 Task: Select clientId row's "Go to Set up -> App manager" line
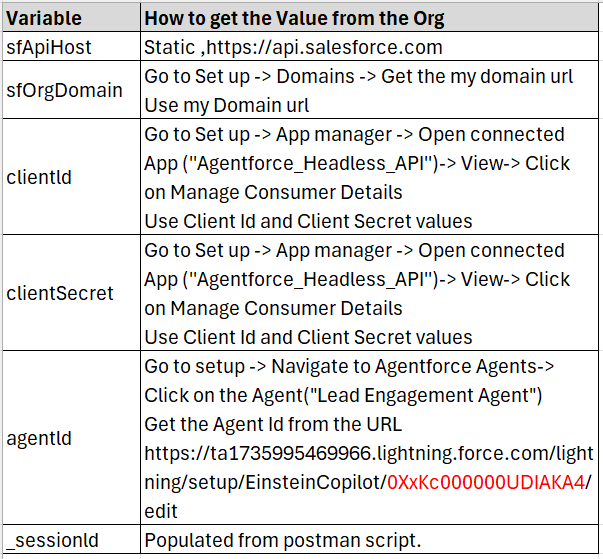tap(354, 134)
